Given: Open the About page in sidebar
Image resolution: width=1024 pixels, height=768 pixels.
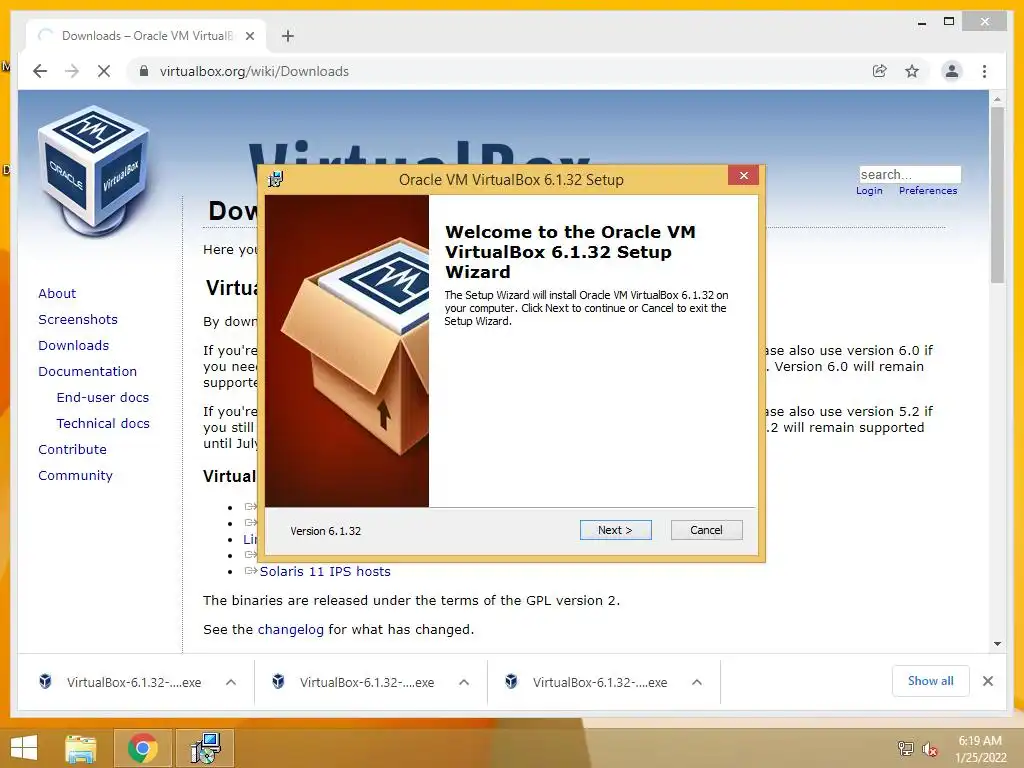Looking at the screenshot, I should tap(57, 293).
